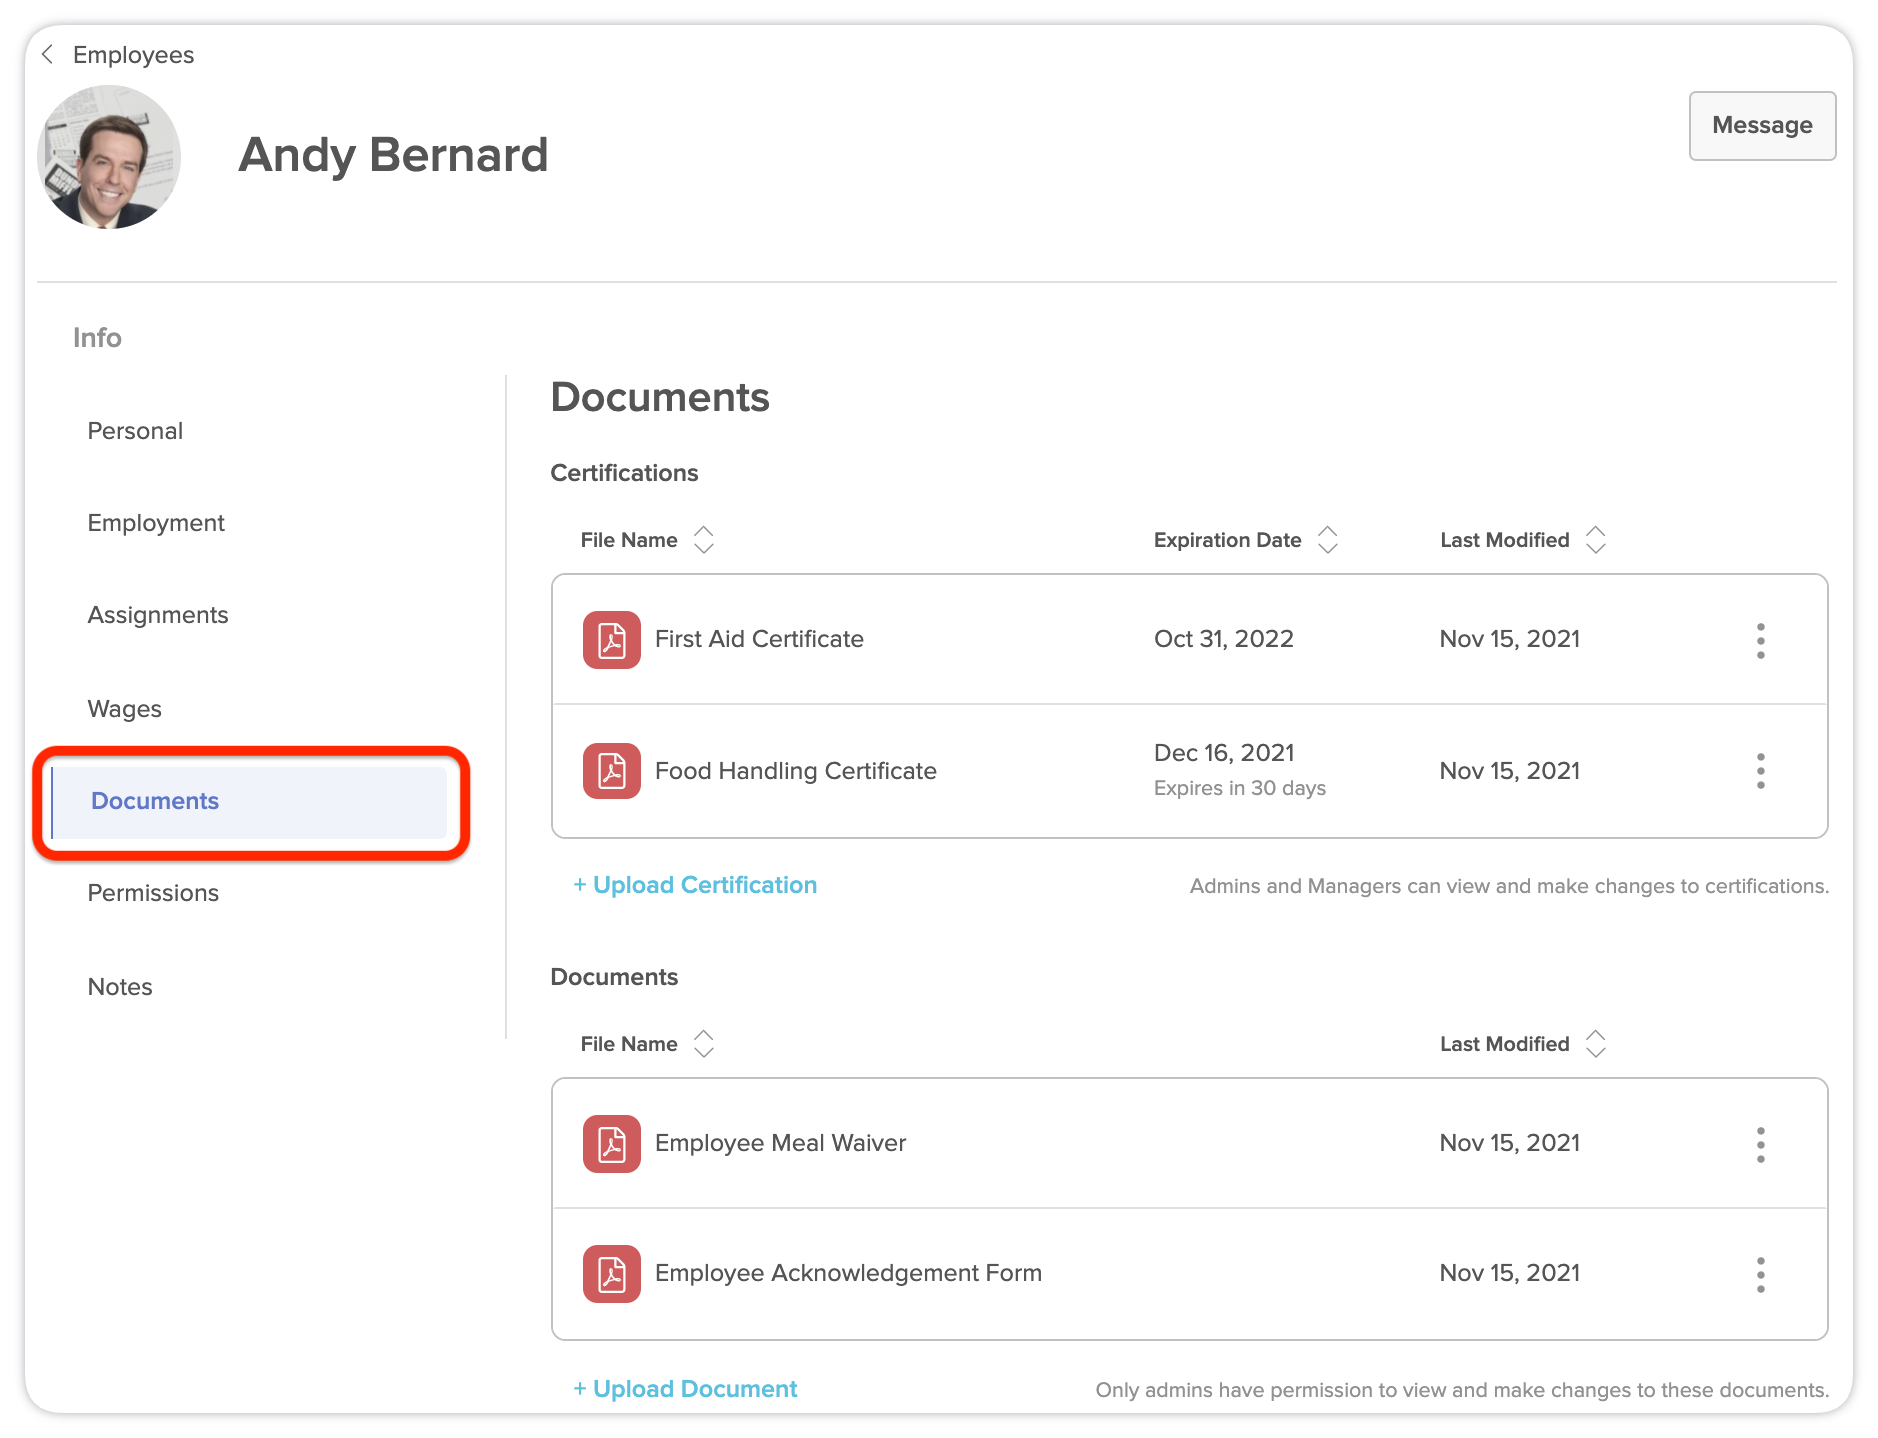Image resolution: width=1878 pixels, height=1438 pixels.
Task: Open more options for Employee Meal Waiver
Action: pos(1760,1144)
